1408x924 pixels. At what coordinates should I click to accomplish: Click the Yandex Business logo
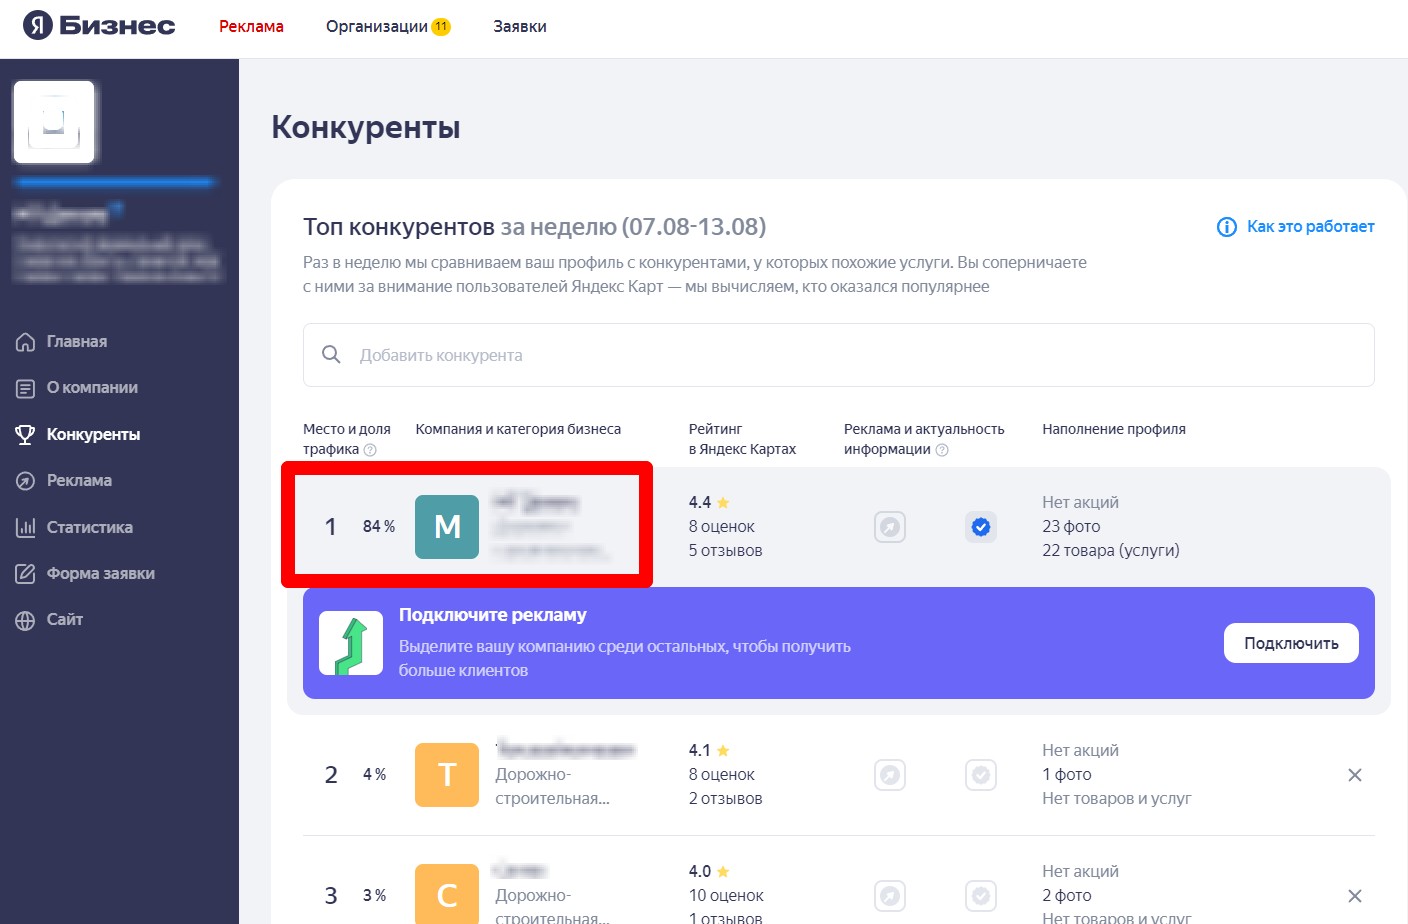99,26
